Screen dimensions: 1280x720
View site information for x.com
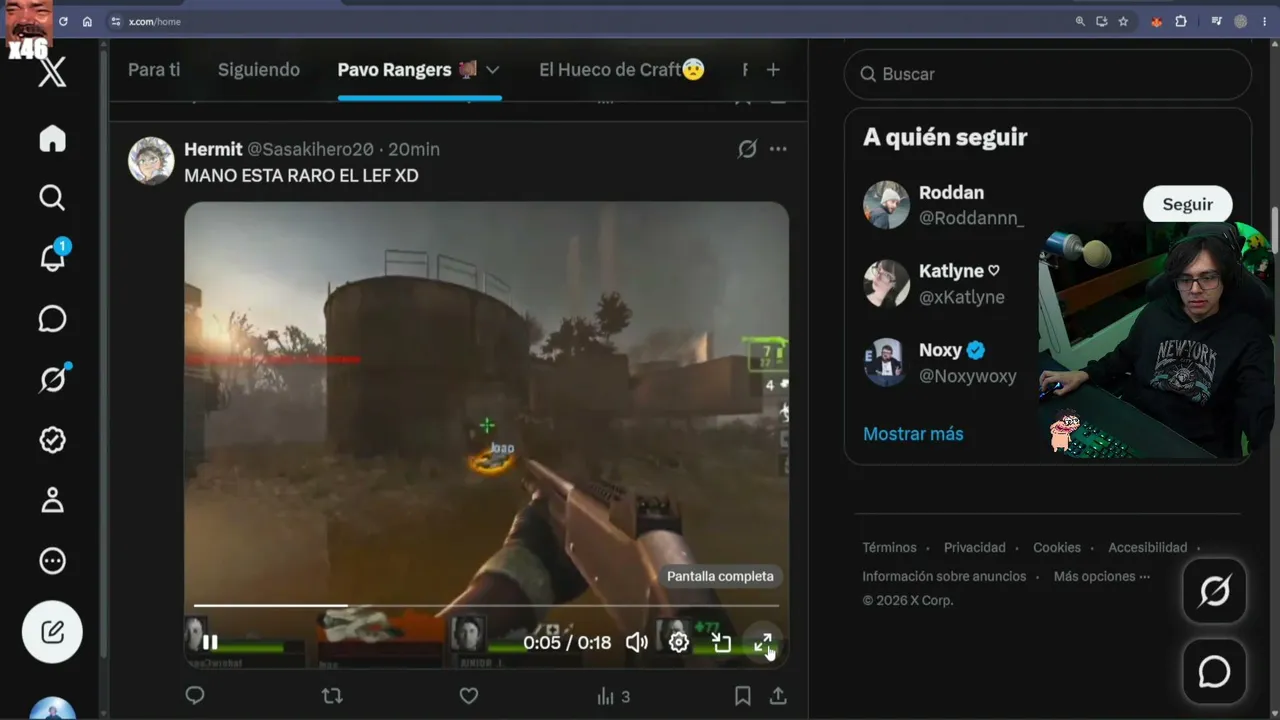point(115,21)
